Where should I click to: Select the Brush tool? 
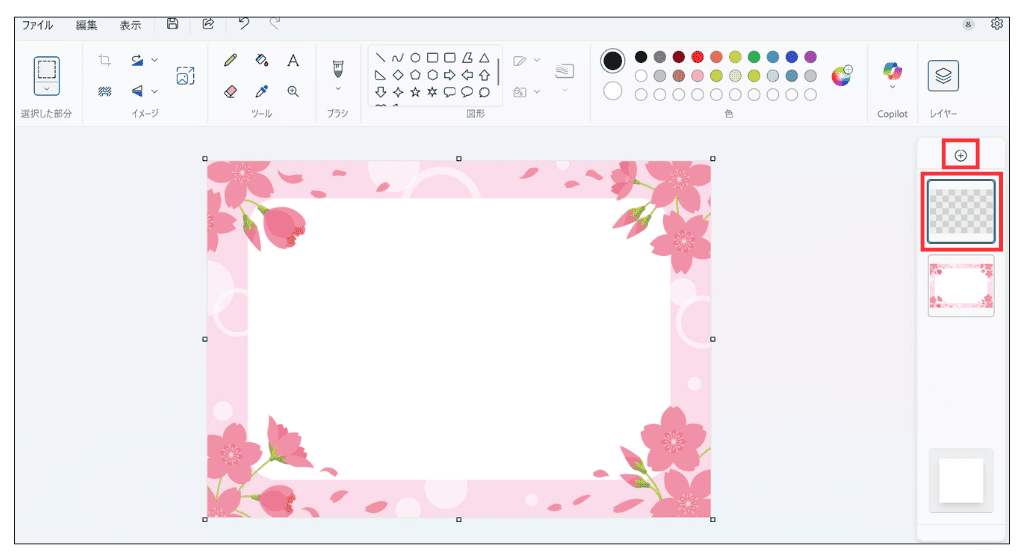338,69
